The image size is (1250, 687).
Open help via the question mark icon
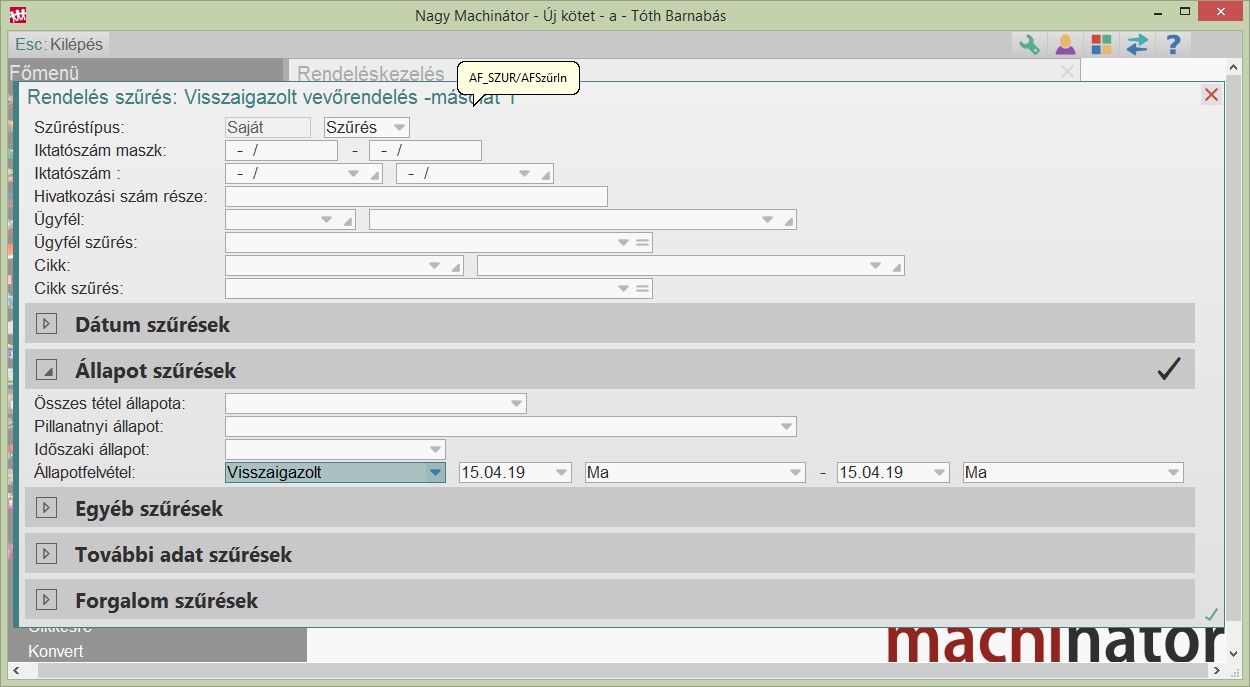[x=1173, y=44]
